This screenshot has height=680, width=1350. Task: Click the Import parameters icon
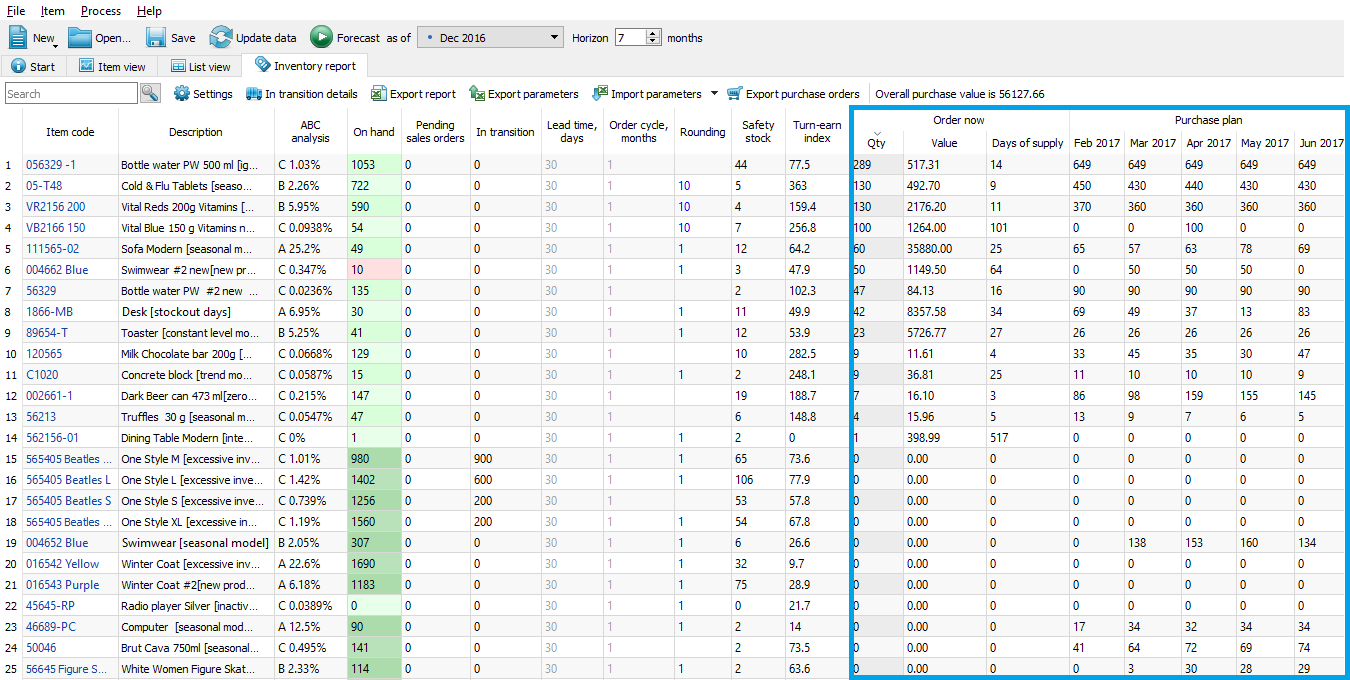point(600,94)
